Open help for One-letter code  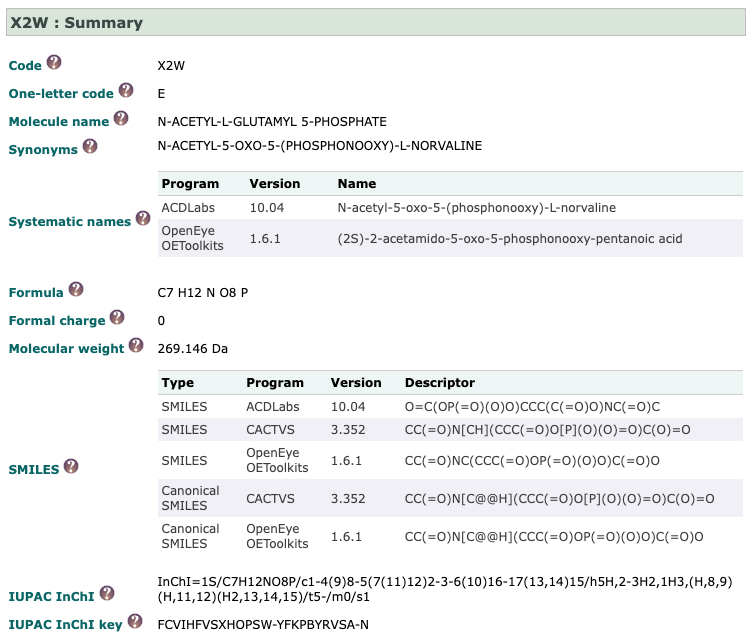(x=126, y=91)
